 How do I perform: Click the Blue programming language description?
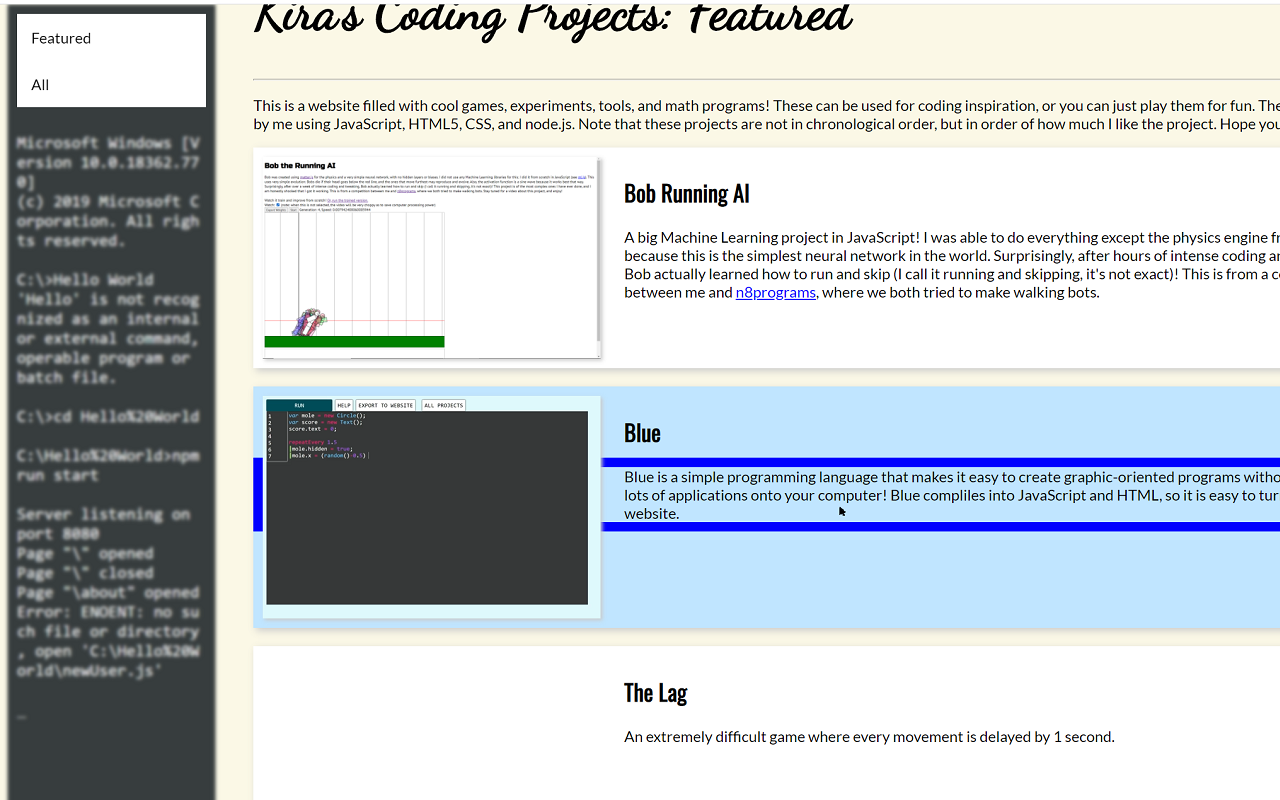(x=952, y=495)
